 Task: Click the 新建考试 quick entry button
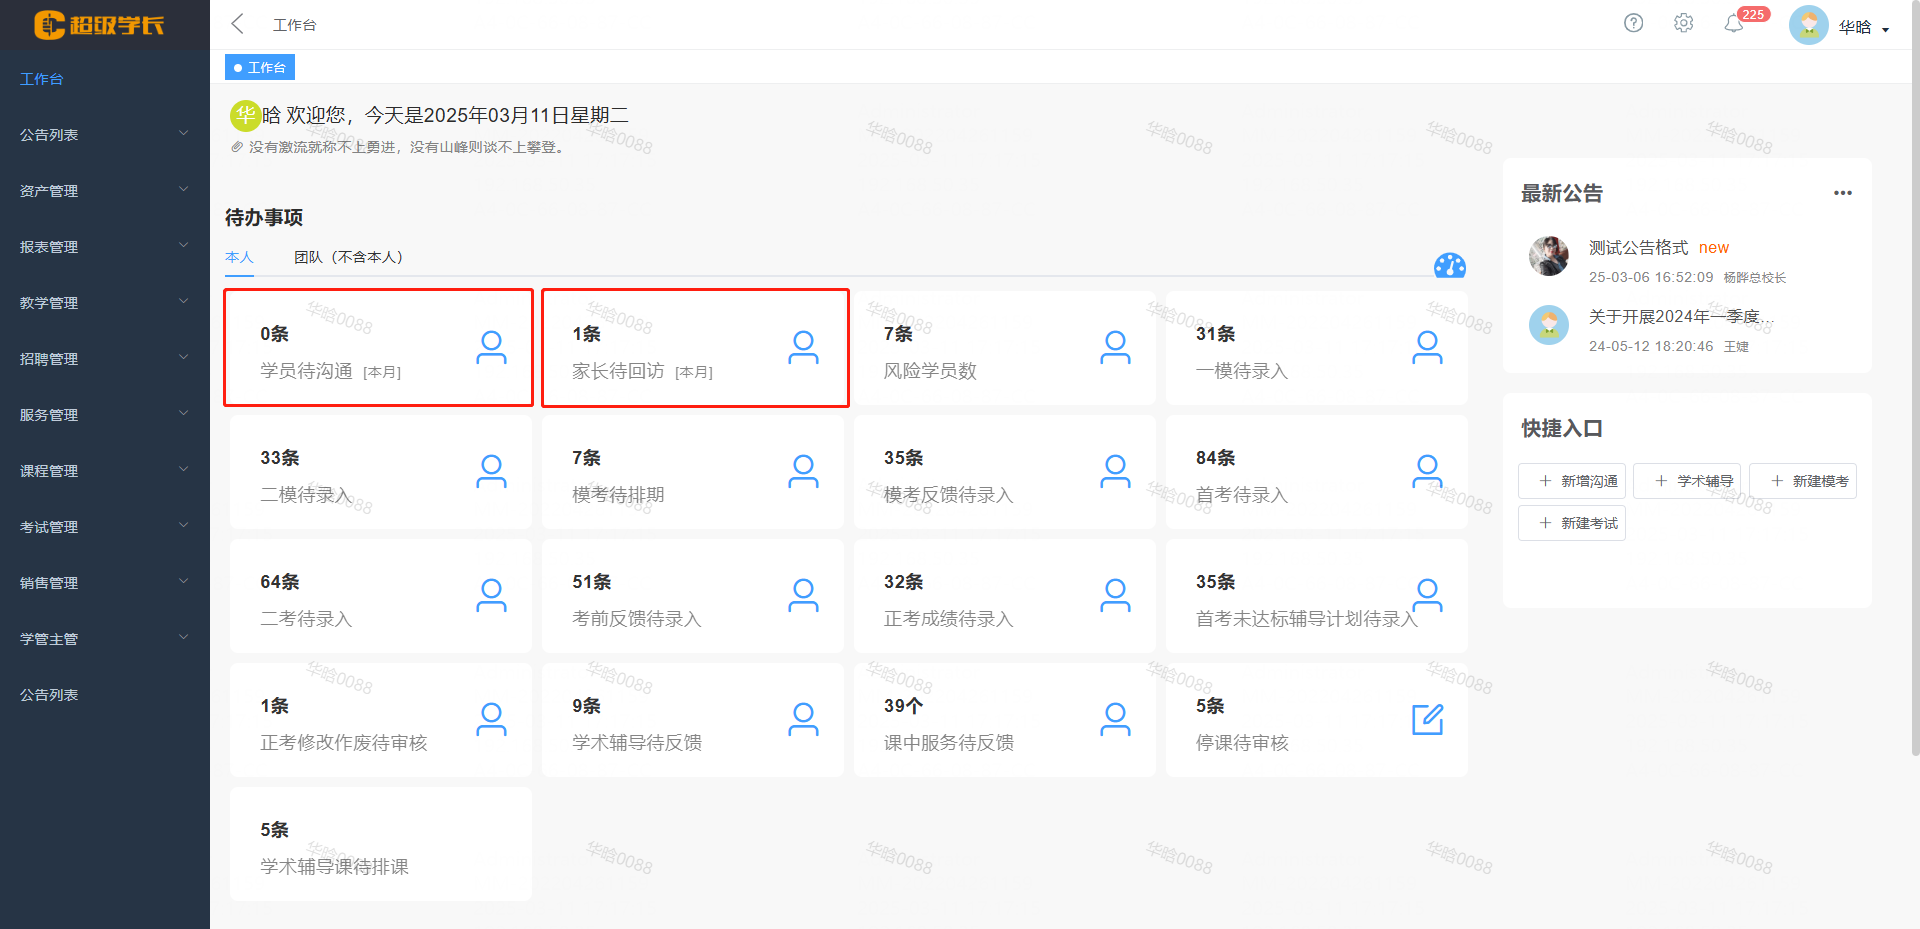(1571, 522)
